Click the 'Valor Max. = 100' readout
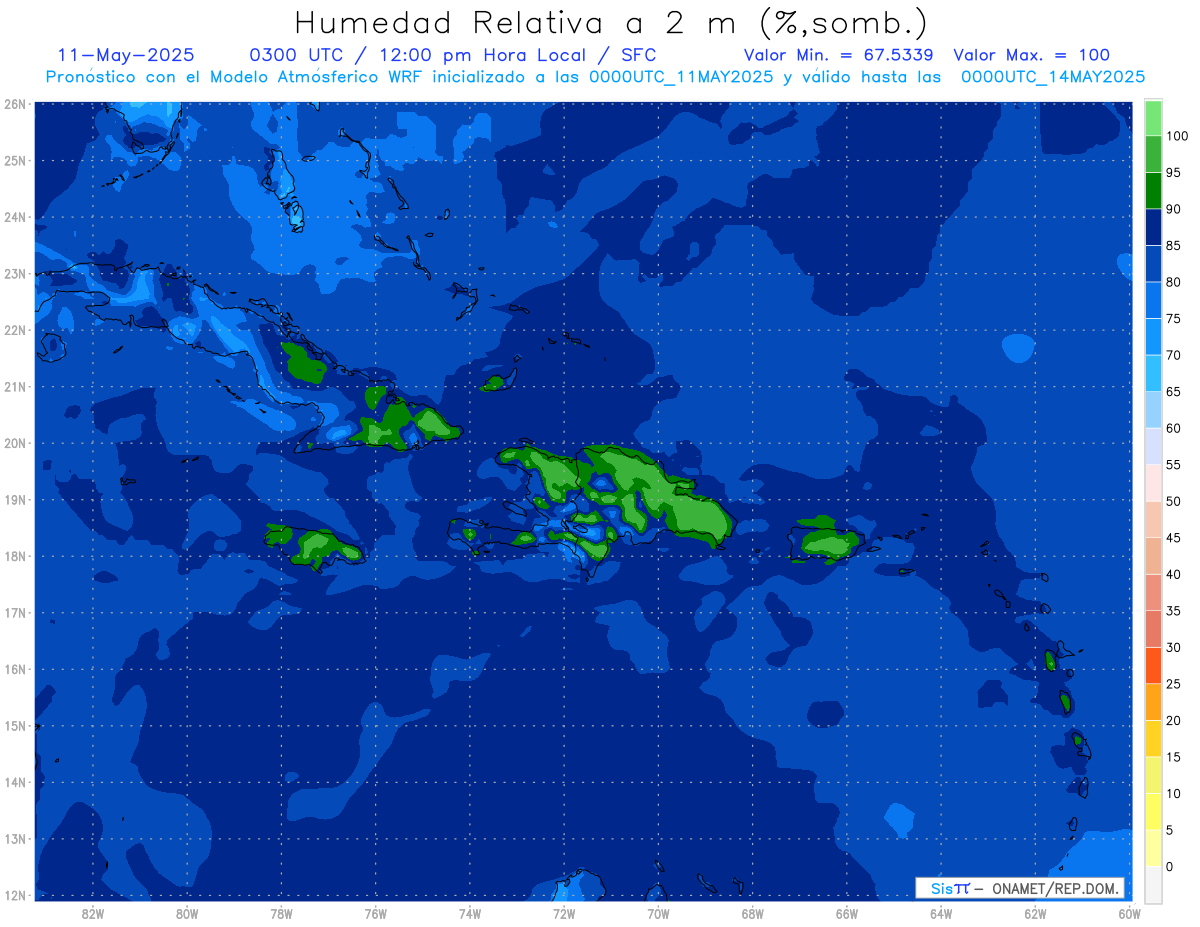Image resolution: width=1200 pixels, height=927 pixels. pyautogui.click(x=1032, y=55)
